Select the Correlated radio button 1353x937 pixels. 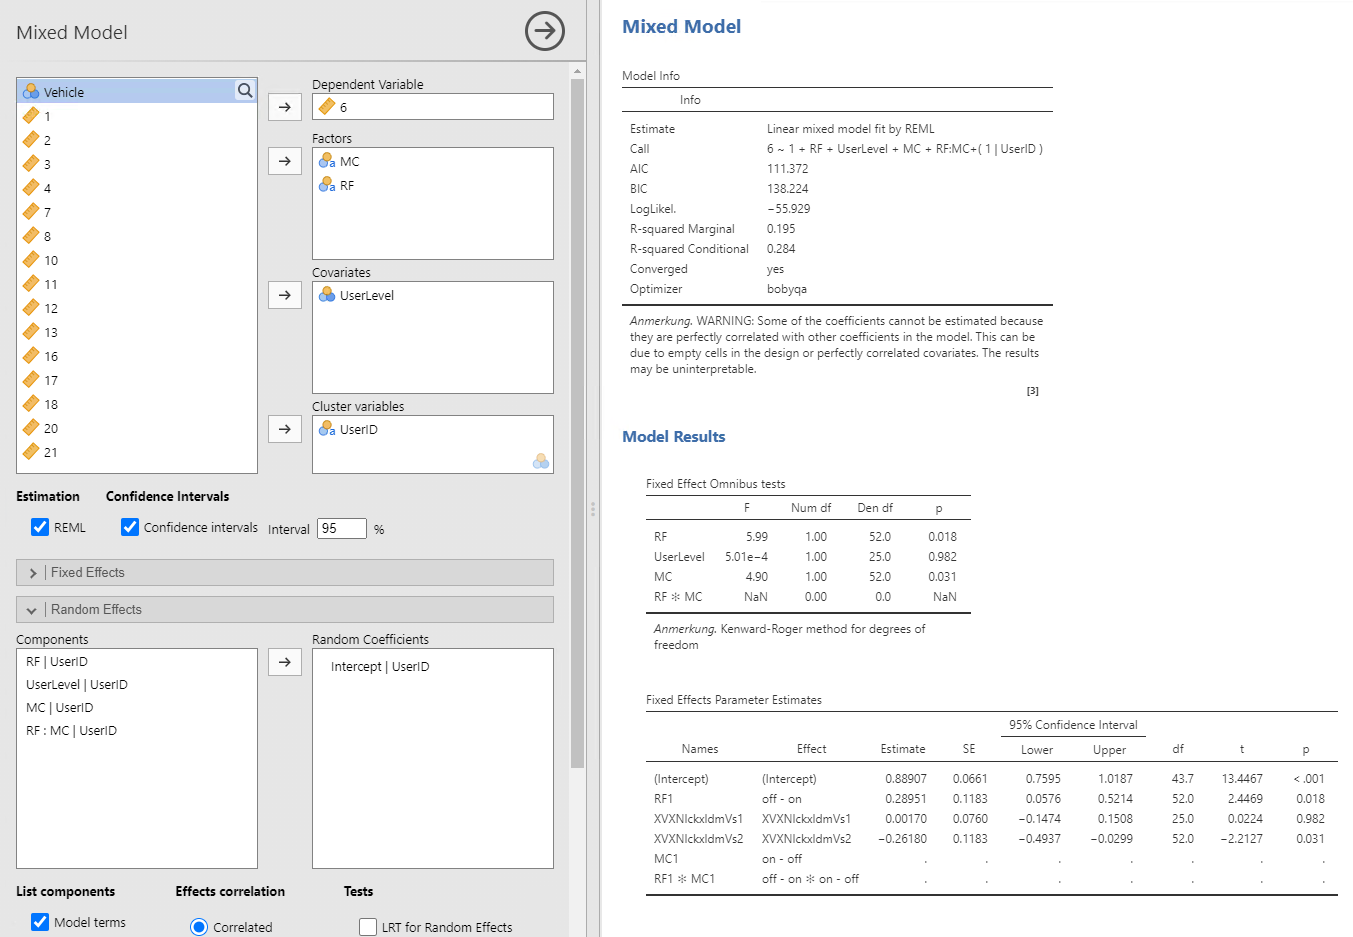[199, 927]
